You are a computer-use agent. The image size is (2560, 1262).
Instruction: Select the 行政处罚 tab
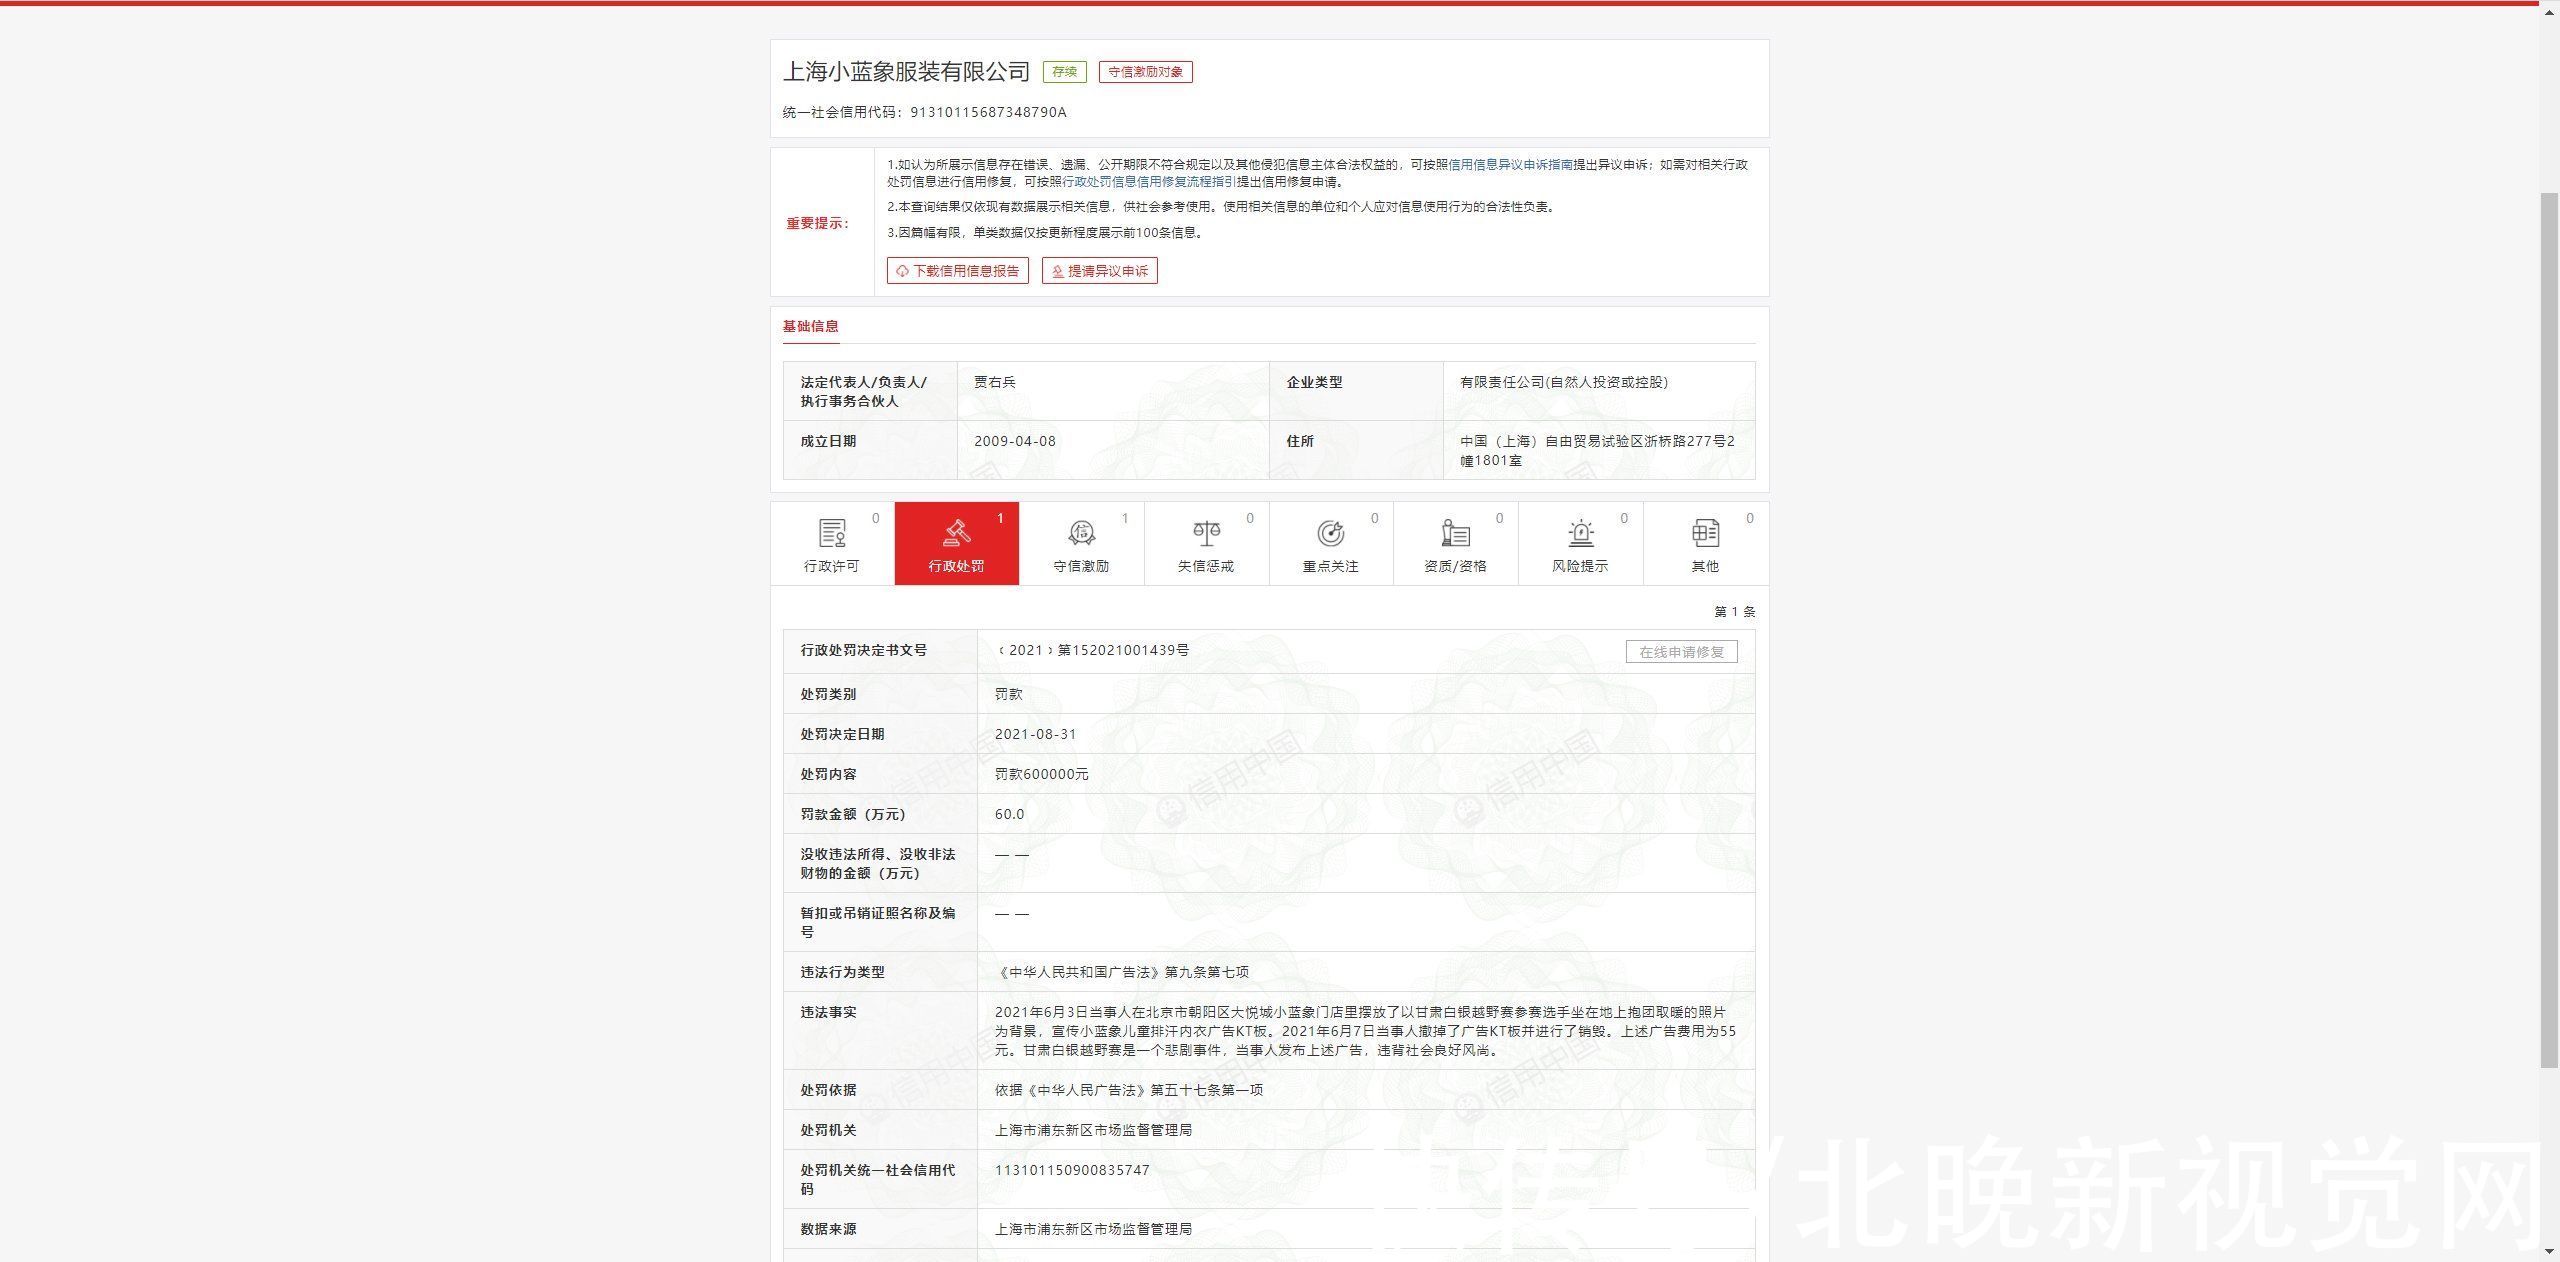(957, 543)
